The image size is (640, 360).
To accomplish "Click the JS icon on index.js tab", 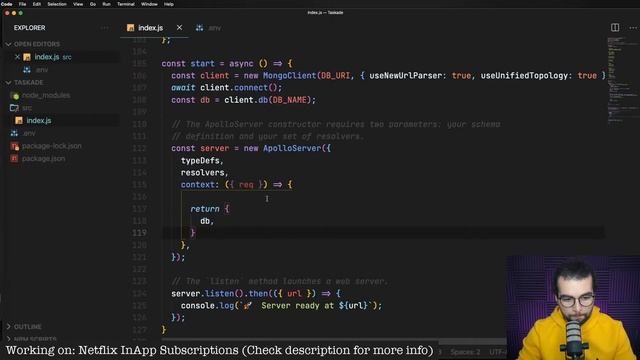I will pos(130,28).
